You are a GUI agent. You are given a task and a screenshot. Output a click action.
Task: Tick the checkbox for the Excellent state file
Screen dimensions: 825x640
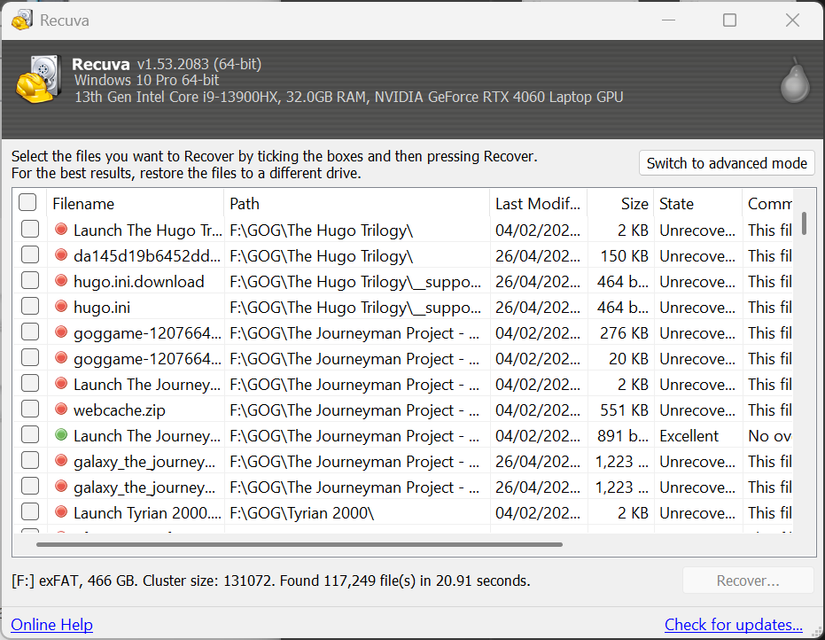[30, 435]
